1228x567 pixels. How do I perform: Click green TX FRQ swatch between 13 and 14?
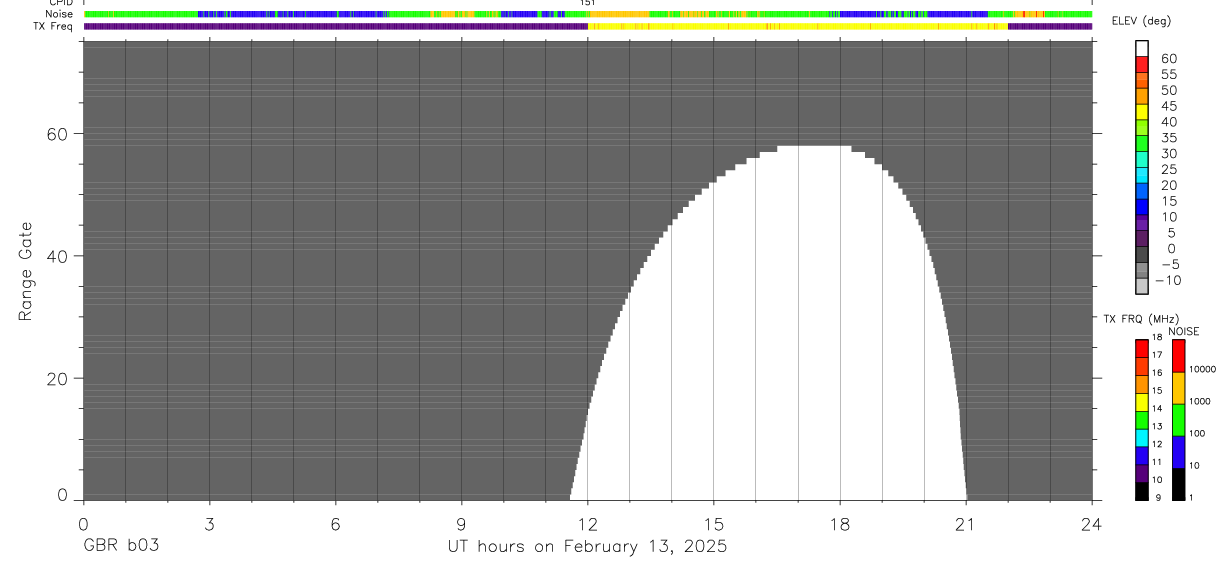tap(1141, 420)
